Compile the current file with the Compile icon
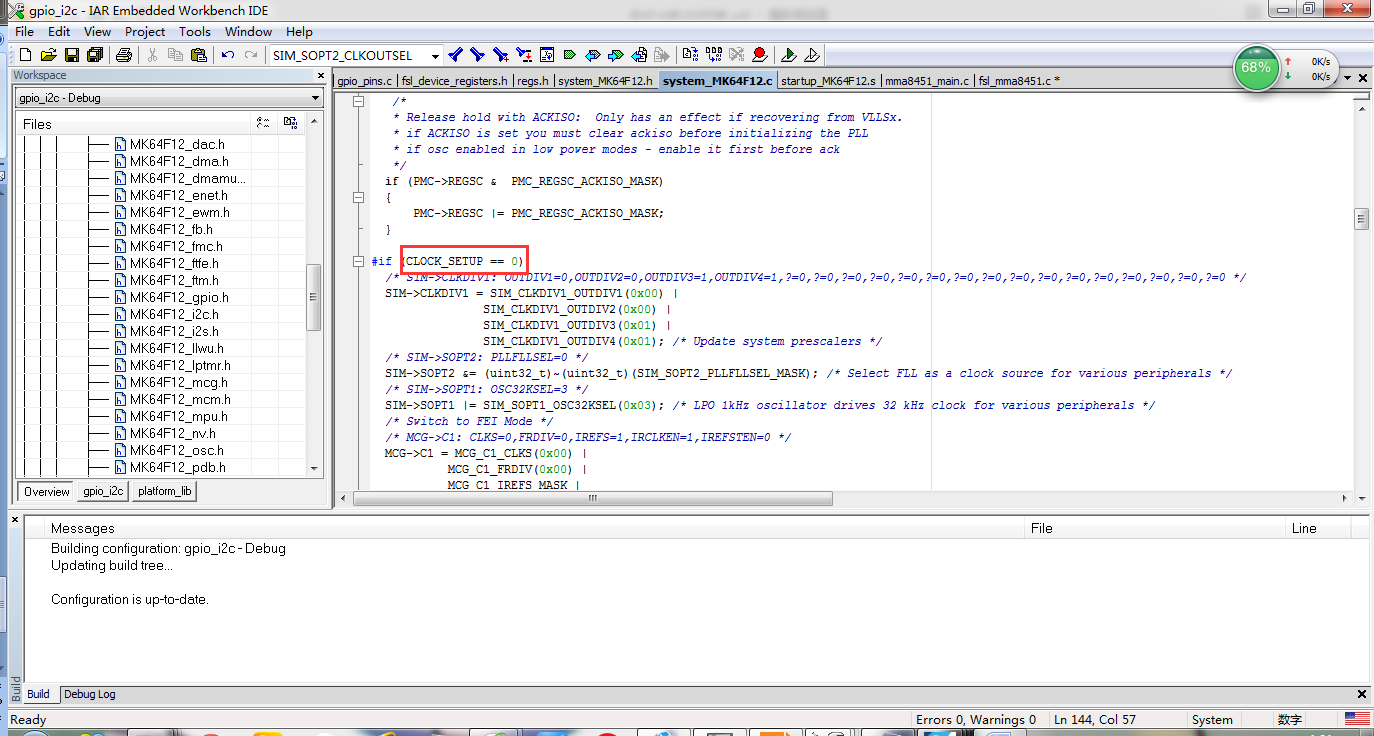Viewport: 1374px width, 736px height. click(690, 55)
